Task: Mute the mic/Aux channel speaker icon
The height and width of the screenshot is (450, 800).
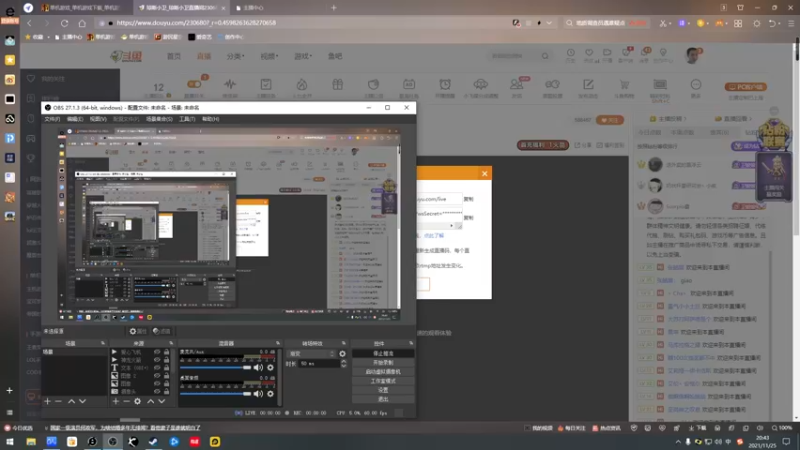Action: pos(259,367)
